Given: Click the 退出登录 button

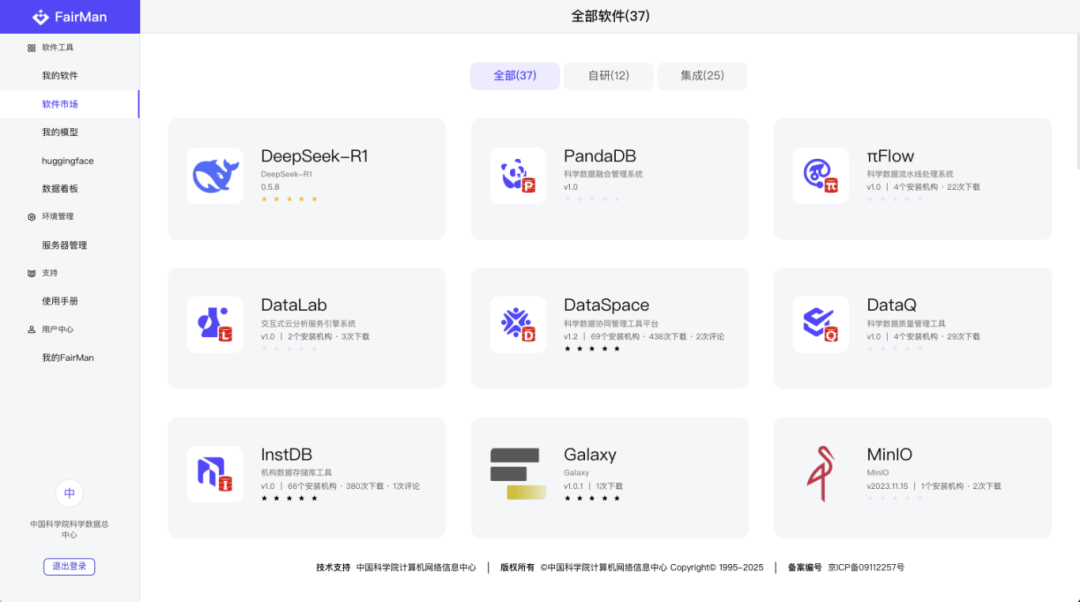Looking at the screenshot, I should [x=69, y=566].
